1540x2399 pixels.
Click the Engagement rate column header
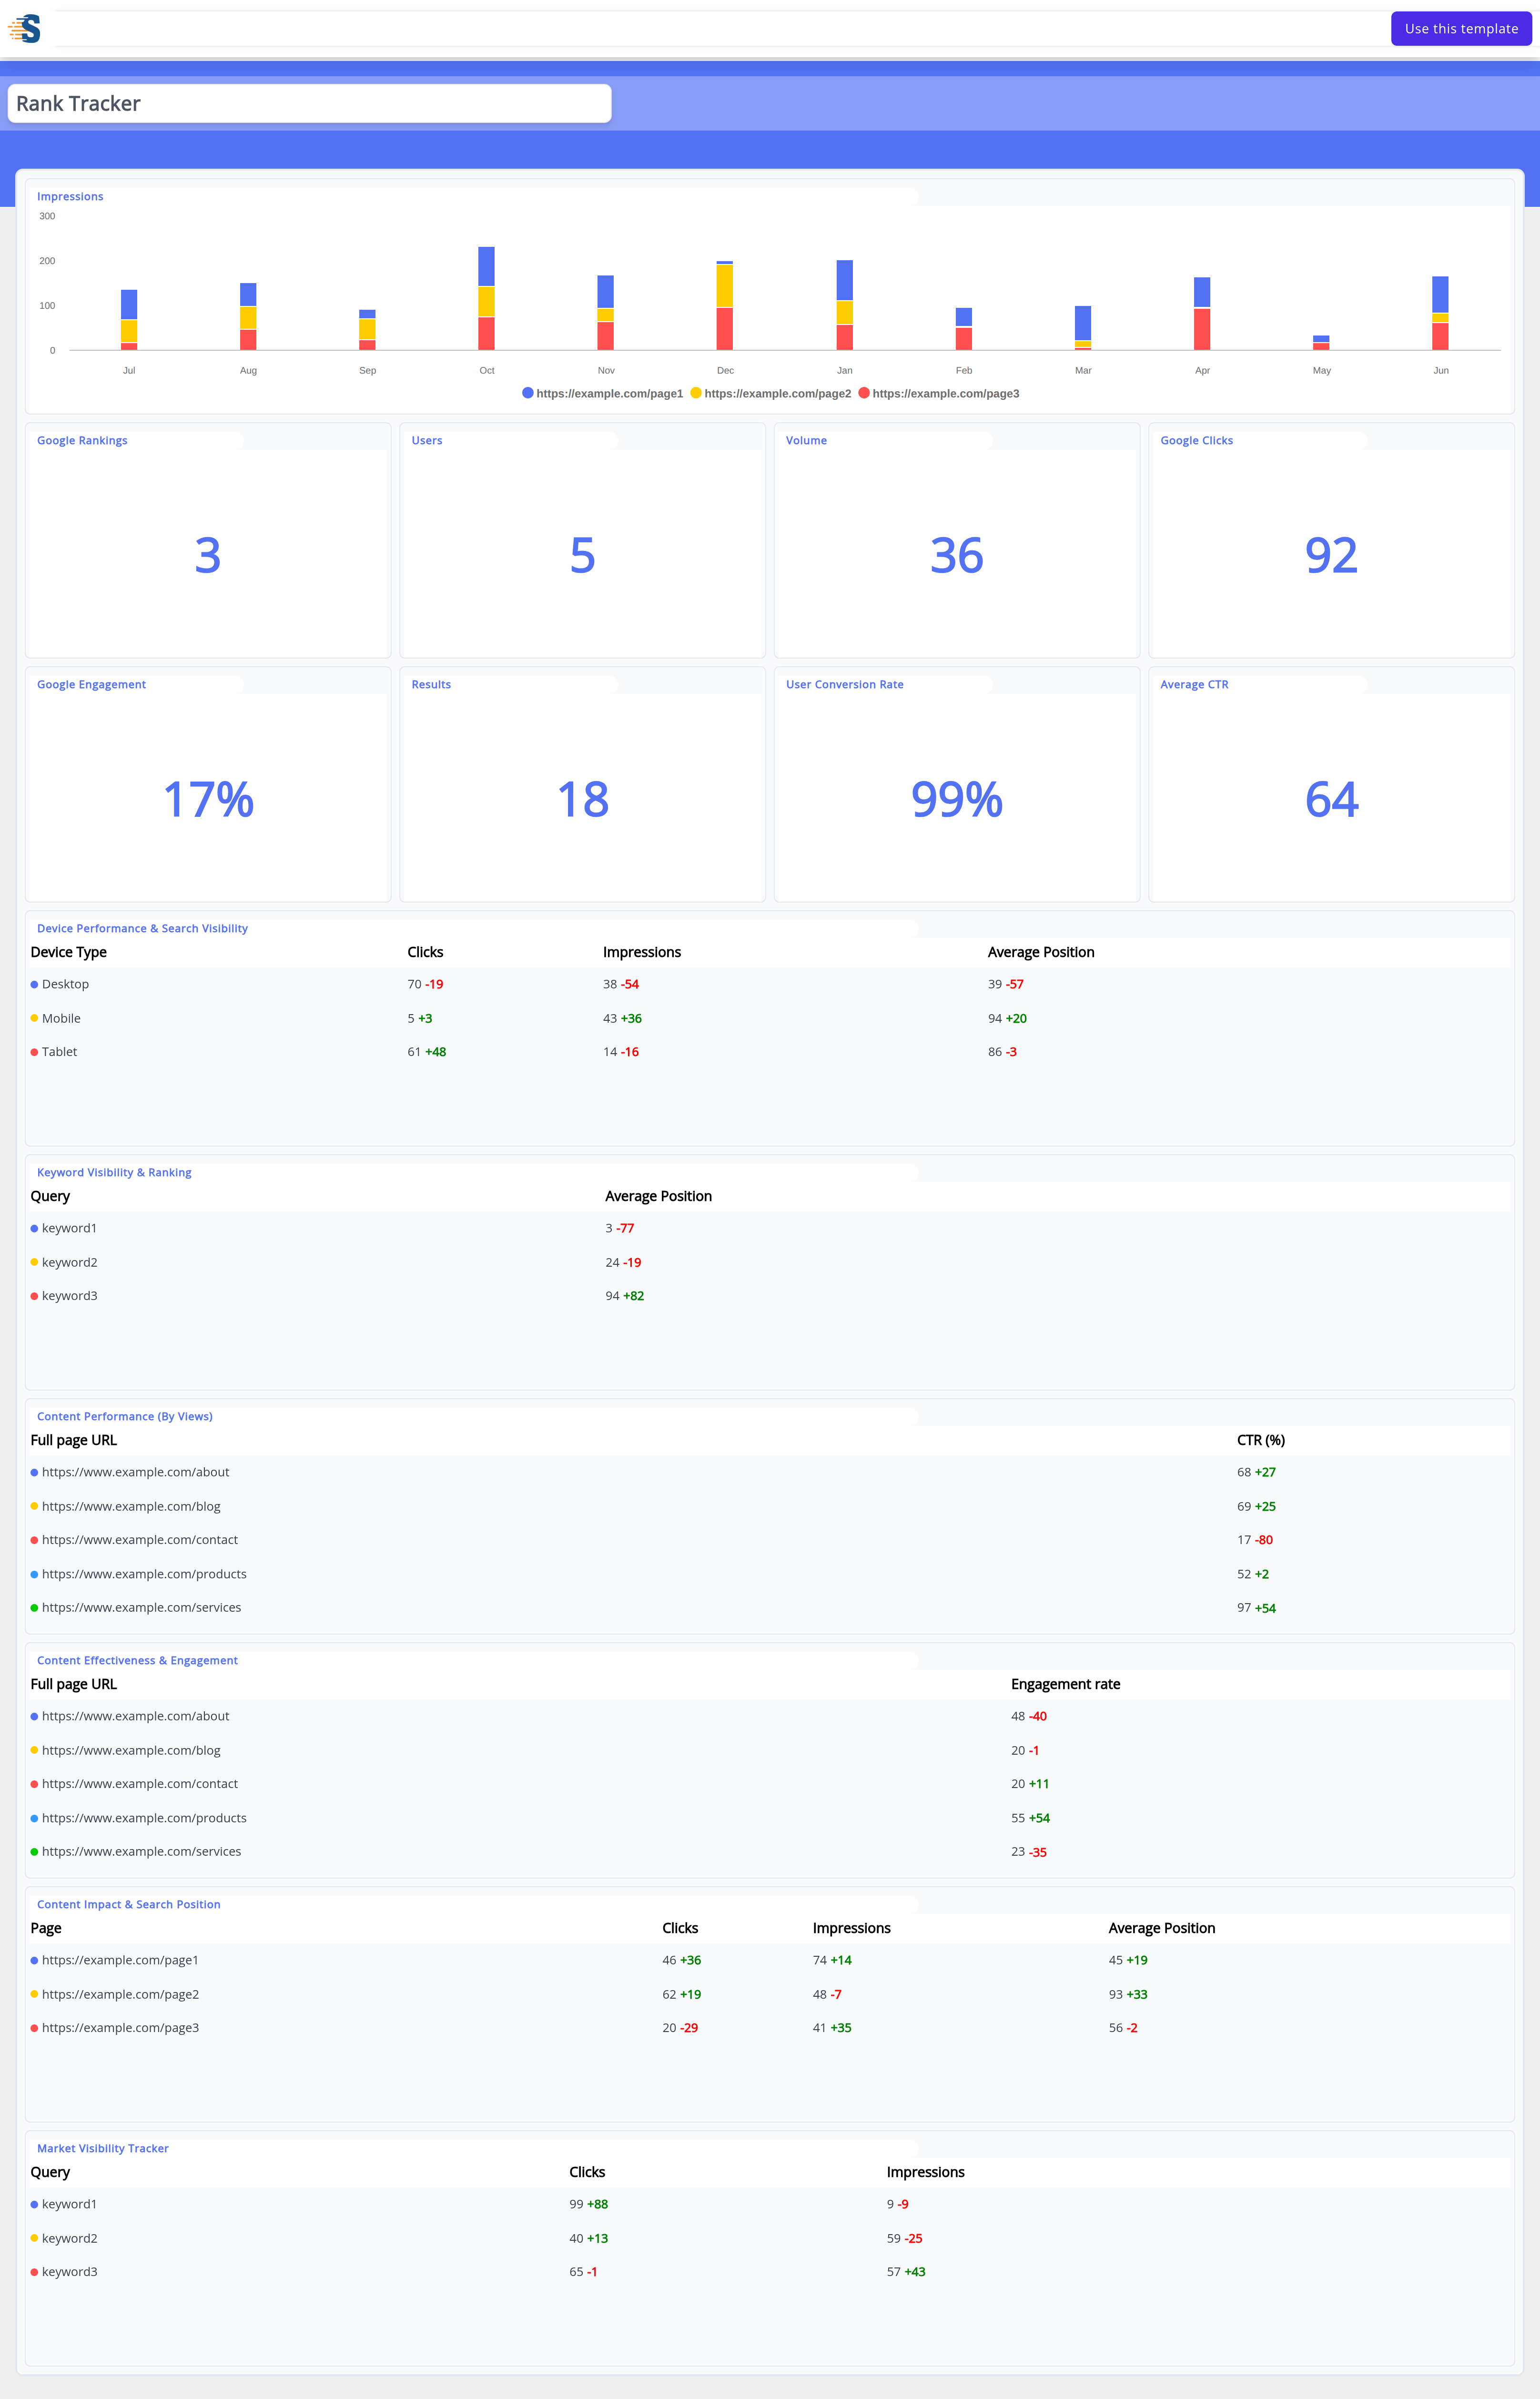[x=1065, y=1684]
